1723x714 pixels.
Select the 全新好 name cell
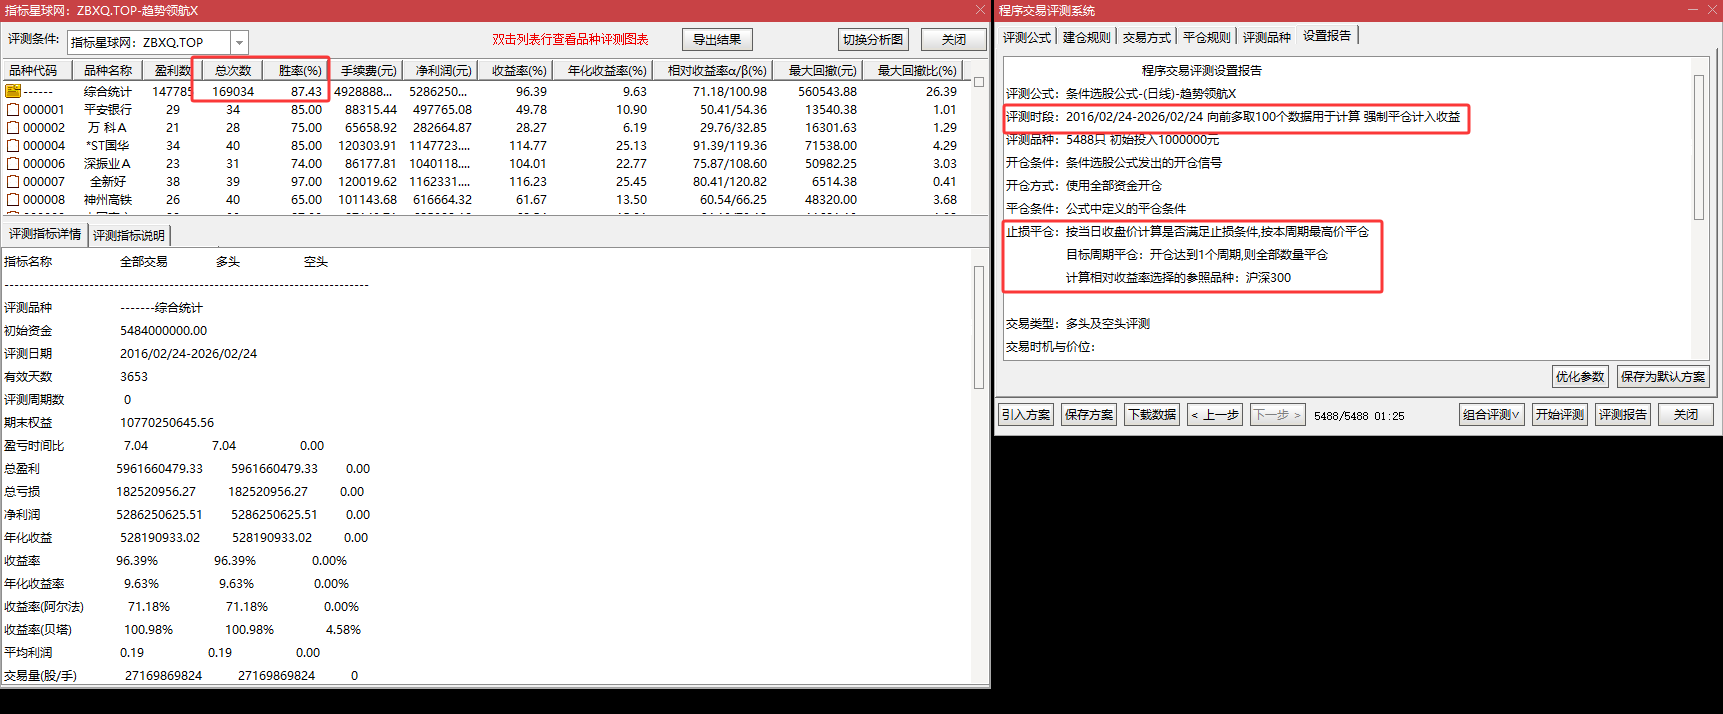108,182
